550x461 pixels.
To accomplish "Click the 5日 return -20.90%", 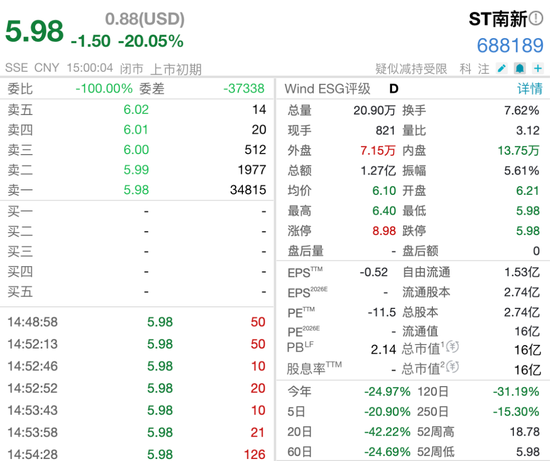I will [x=387, y=412].
